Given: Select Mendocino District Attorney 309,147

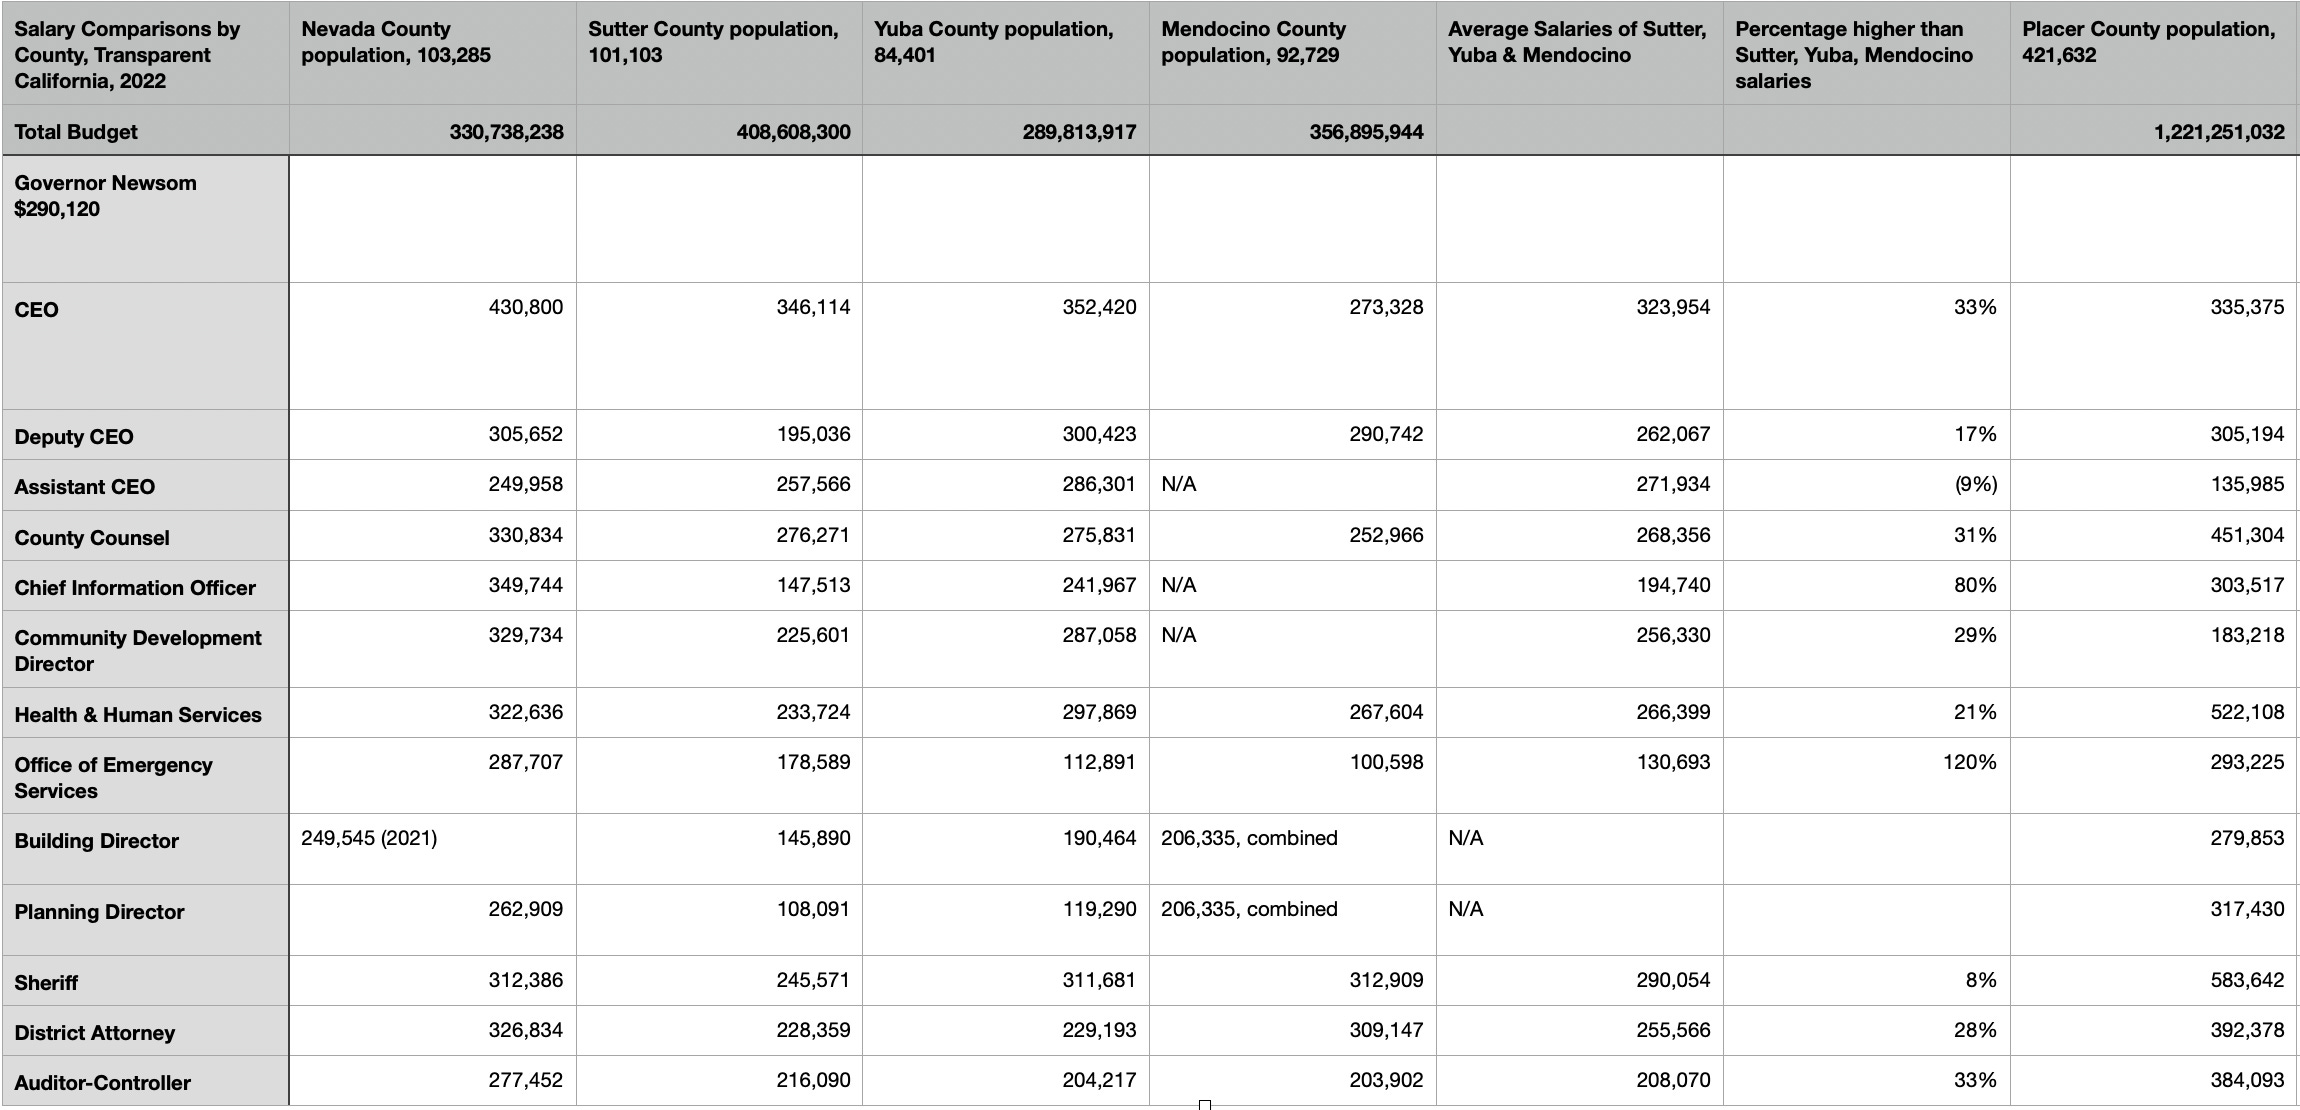Looking at the screenshot, I should point(1386,1030).
